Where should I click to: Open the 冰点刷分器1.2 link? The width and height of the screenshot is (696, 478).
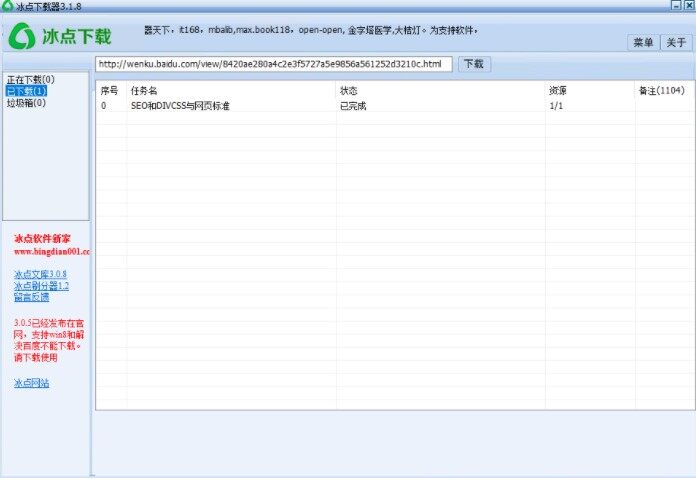pos(41,286)
